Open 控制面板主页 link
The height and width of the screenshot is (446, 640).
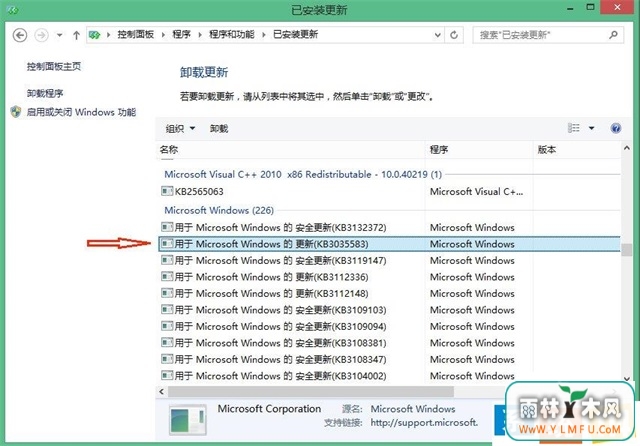point(54,66)
